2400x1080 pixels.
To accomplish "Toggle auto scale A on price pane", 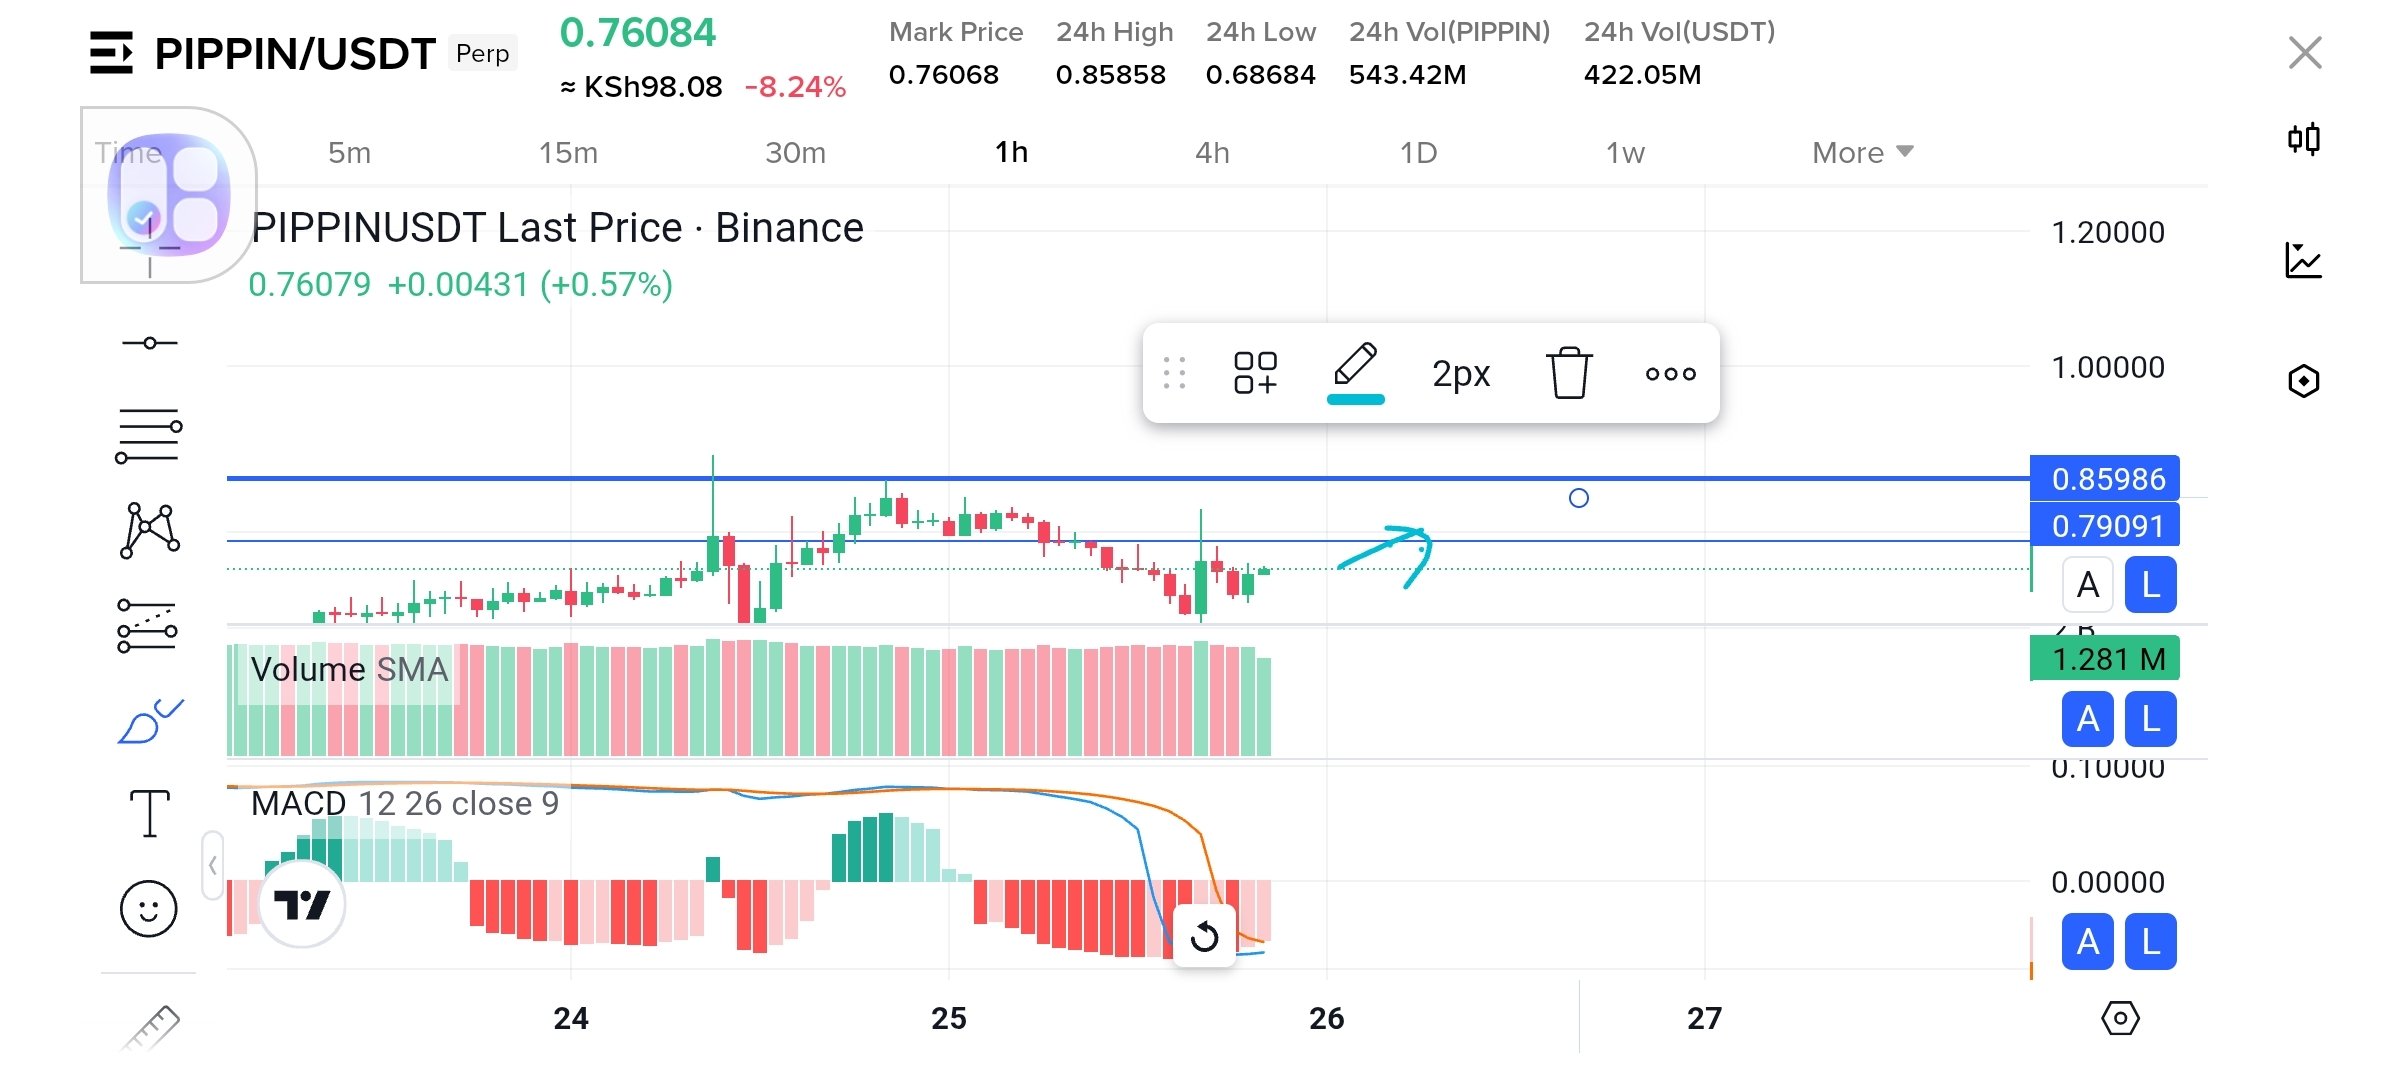I will click(2088, 585).
